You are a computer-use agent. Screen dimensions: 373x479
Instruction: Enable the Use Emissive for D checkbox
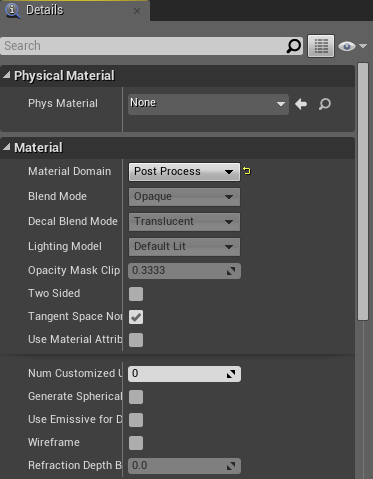pyautogui.click(x=136, y=420)
